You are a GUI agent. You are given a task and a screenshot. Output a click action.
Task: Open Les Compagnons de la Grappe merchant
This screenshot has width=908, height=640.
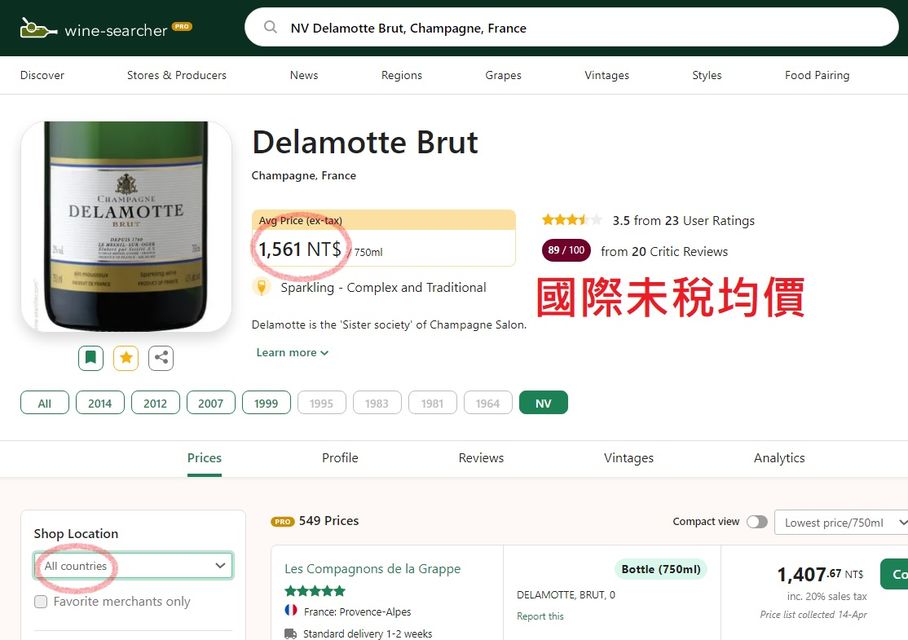click(x=372, y=569)
